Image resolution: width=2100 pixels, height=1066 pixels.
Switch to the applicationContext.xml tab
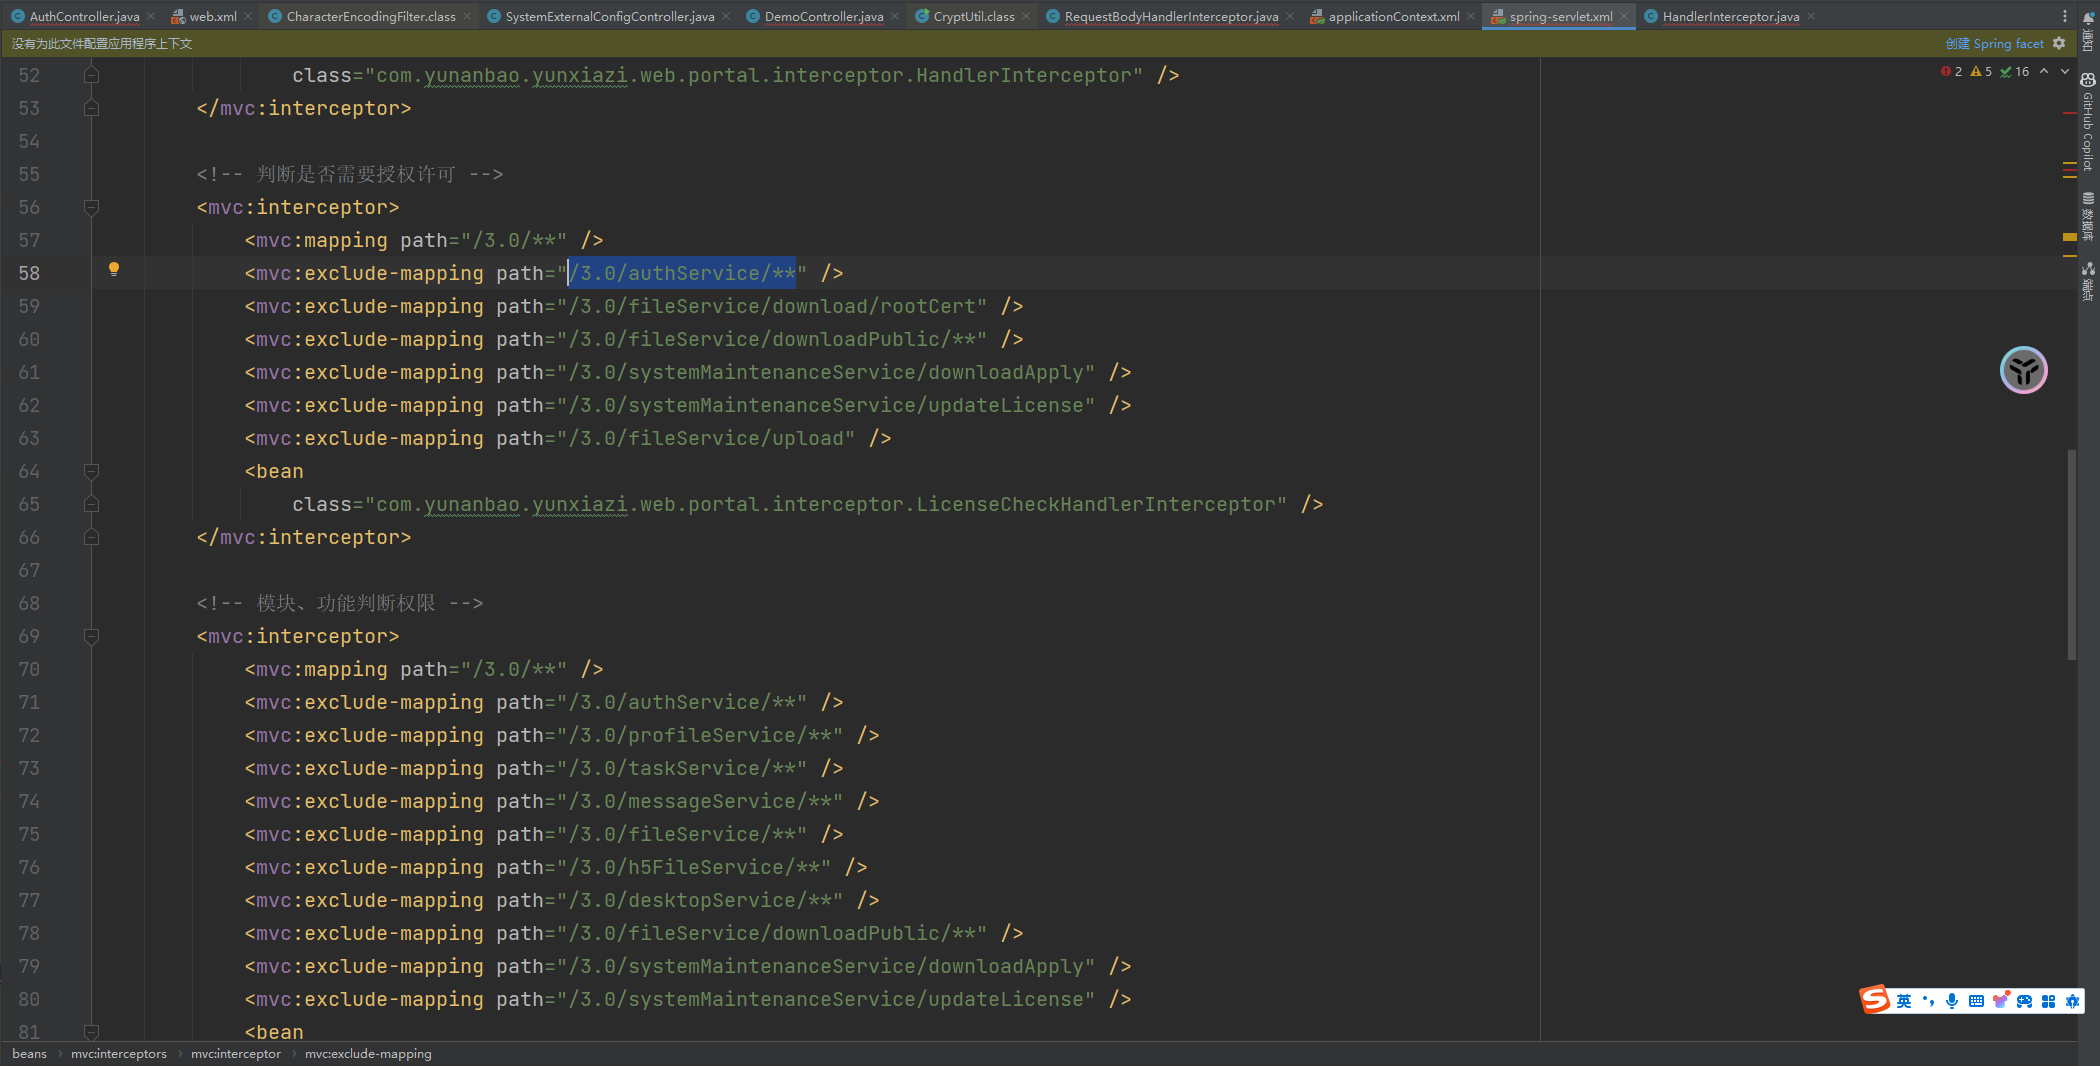coord(1393,16)
